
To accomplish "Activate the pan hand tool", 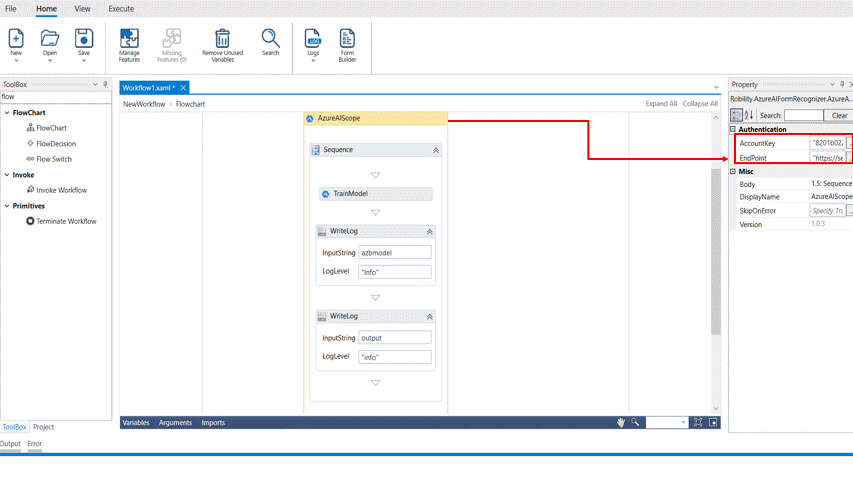I will 621,423.
